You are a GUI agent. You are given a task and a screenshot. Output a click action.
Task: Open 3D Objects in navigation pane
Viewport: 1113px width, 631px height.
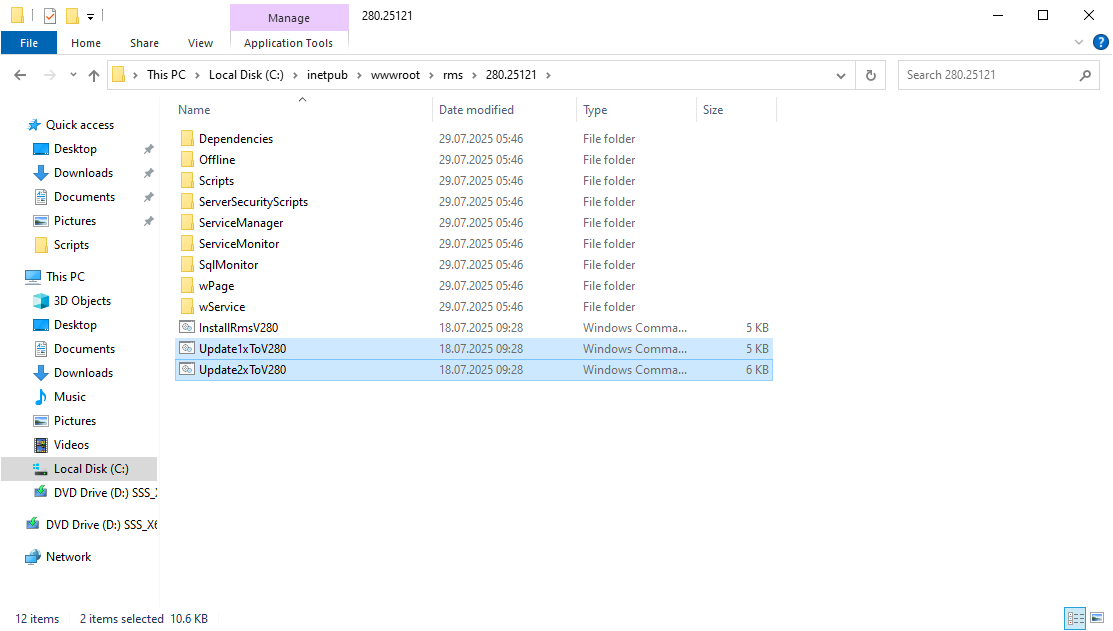click(82, 301)
